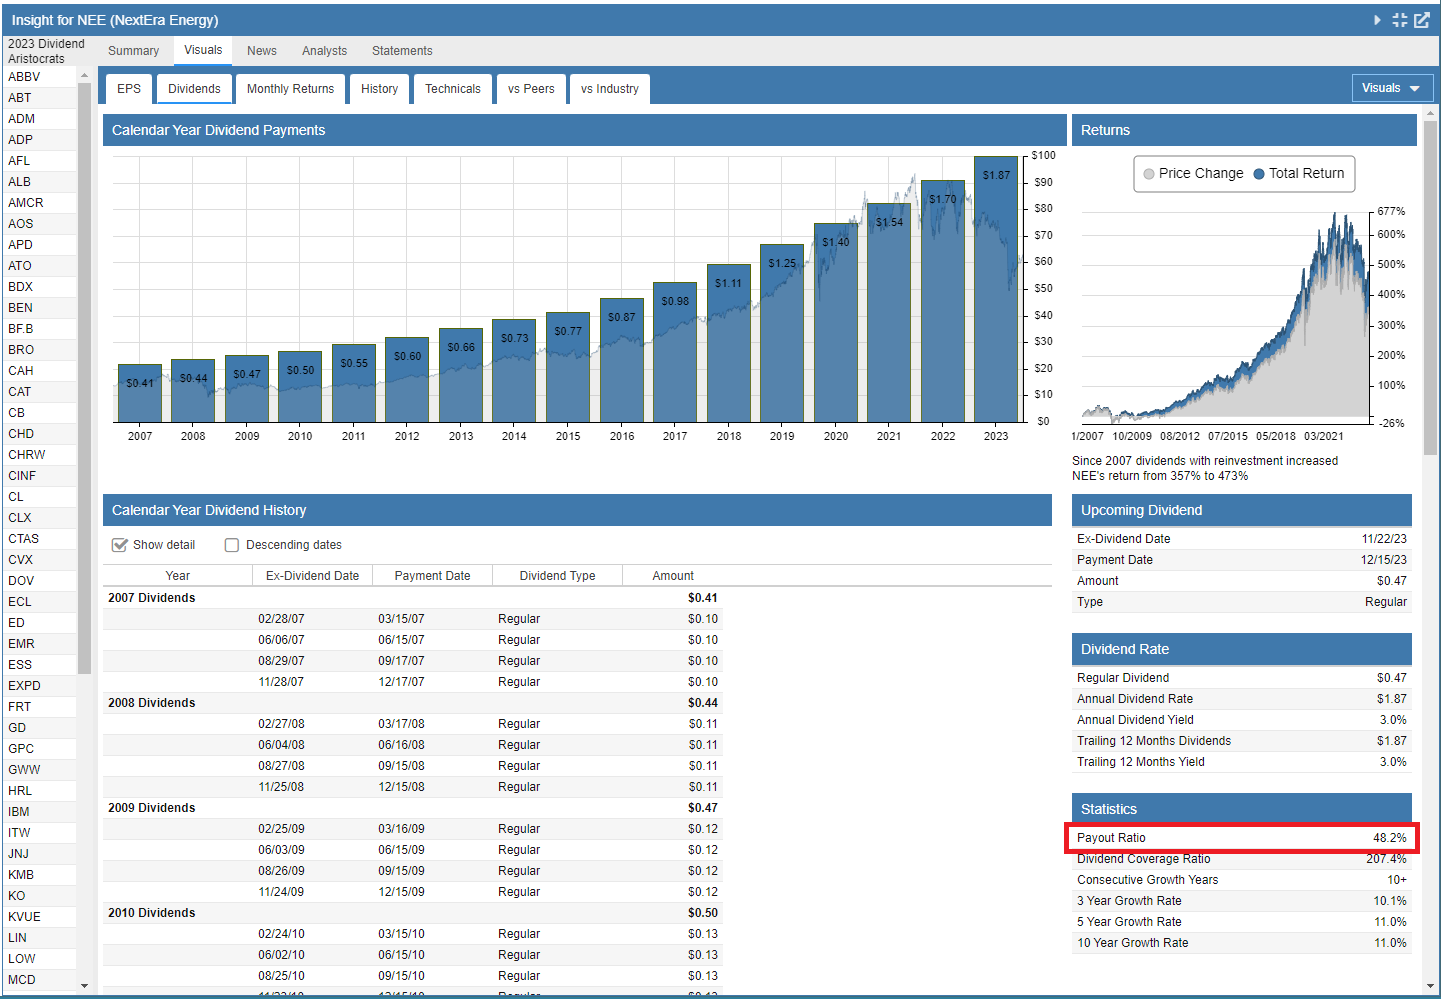Viewport: 1441px width, 999px height.
Task: Toggle the Show detail checkbox
Action: [x=120, y=545]
